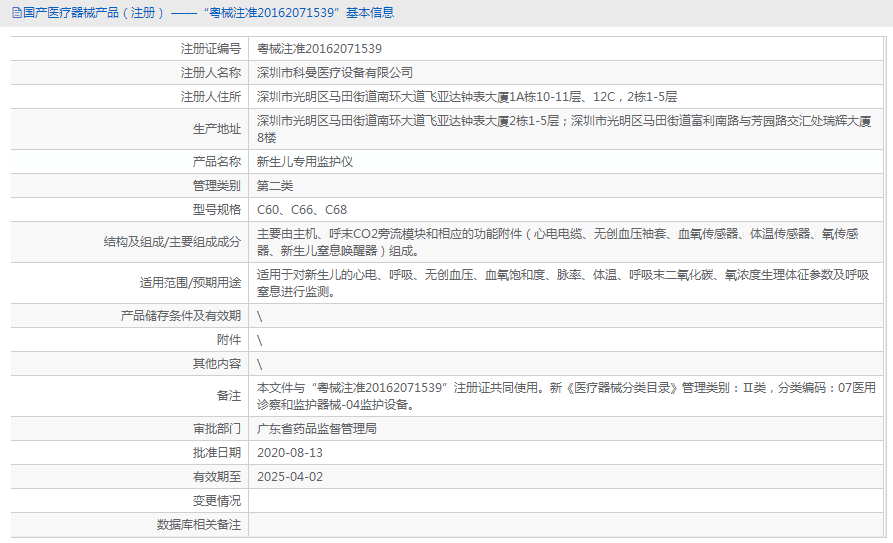Image resolution: width=893 pixels, height=543 pixels.
Task: Click the 备注 label
Action: coord(229,396)
